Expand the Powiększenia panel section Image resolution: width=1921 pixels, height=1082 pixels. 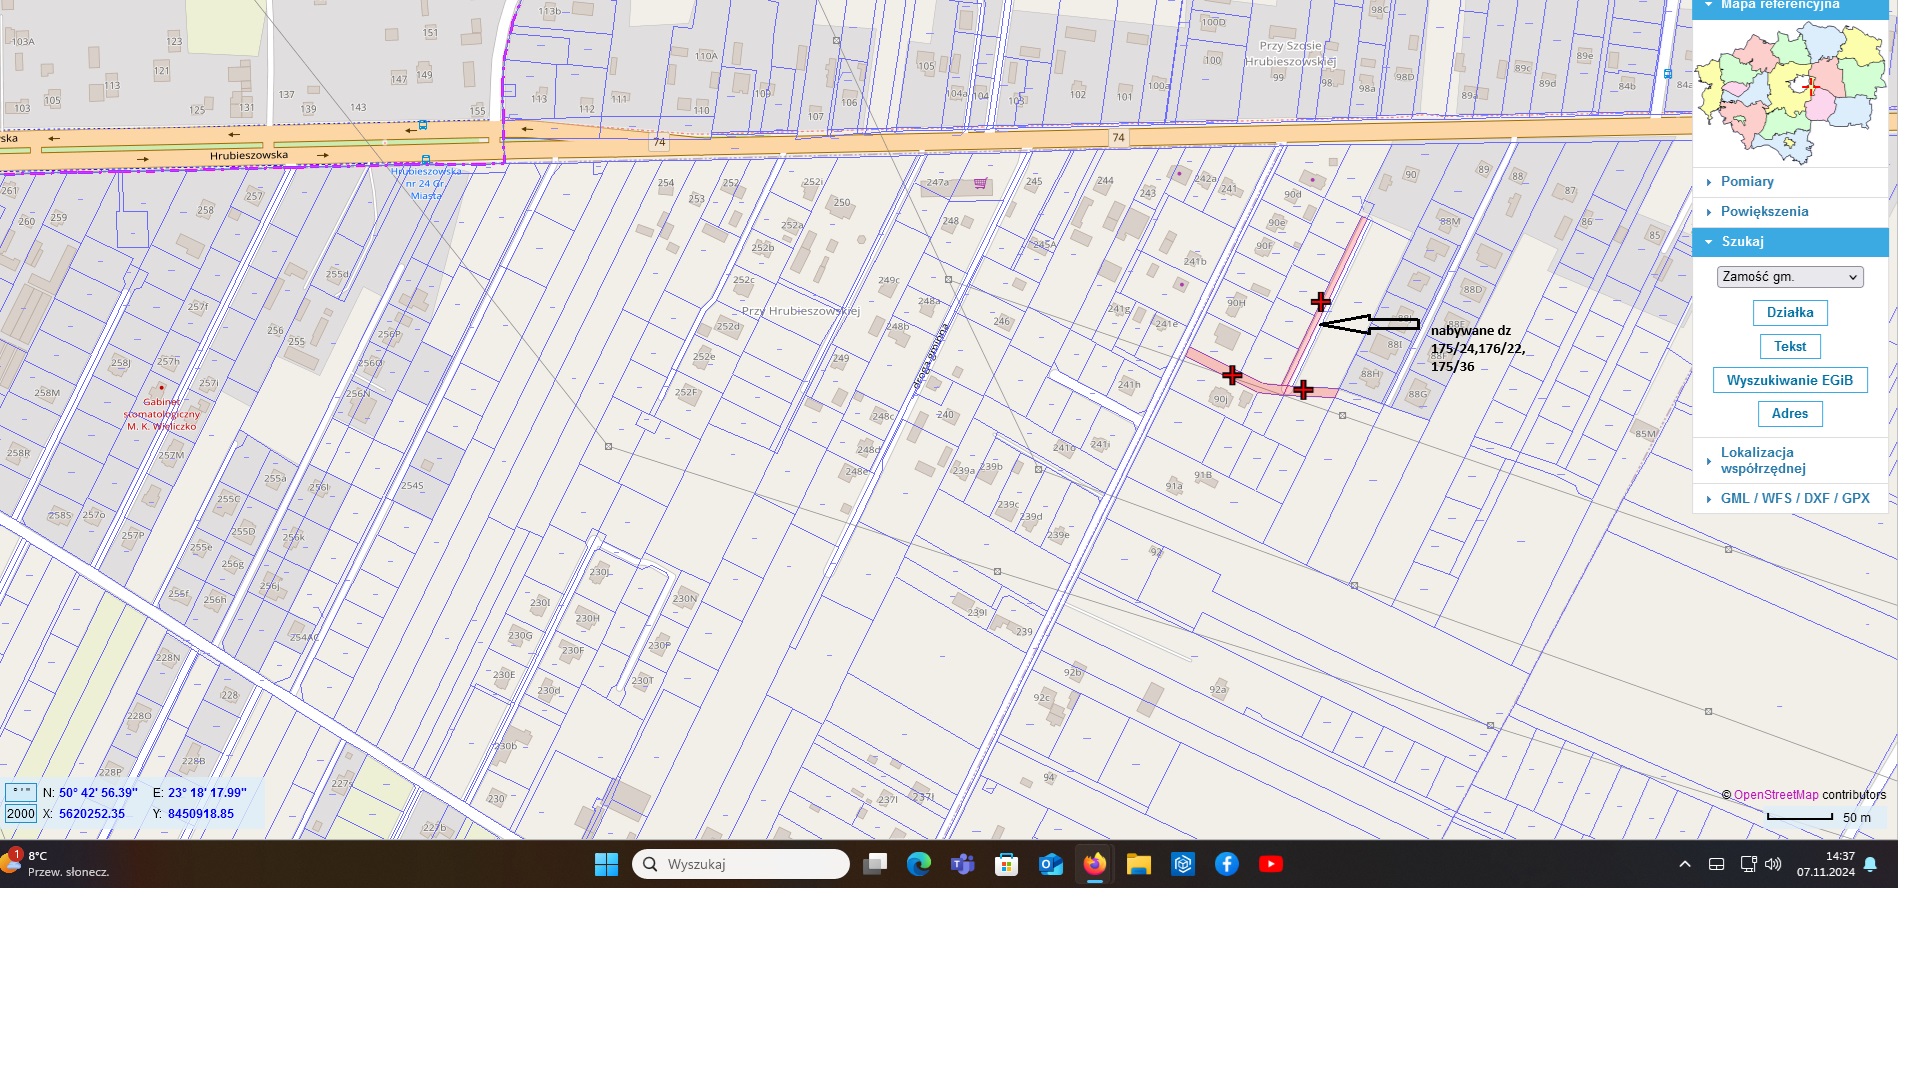(1764, 212)
